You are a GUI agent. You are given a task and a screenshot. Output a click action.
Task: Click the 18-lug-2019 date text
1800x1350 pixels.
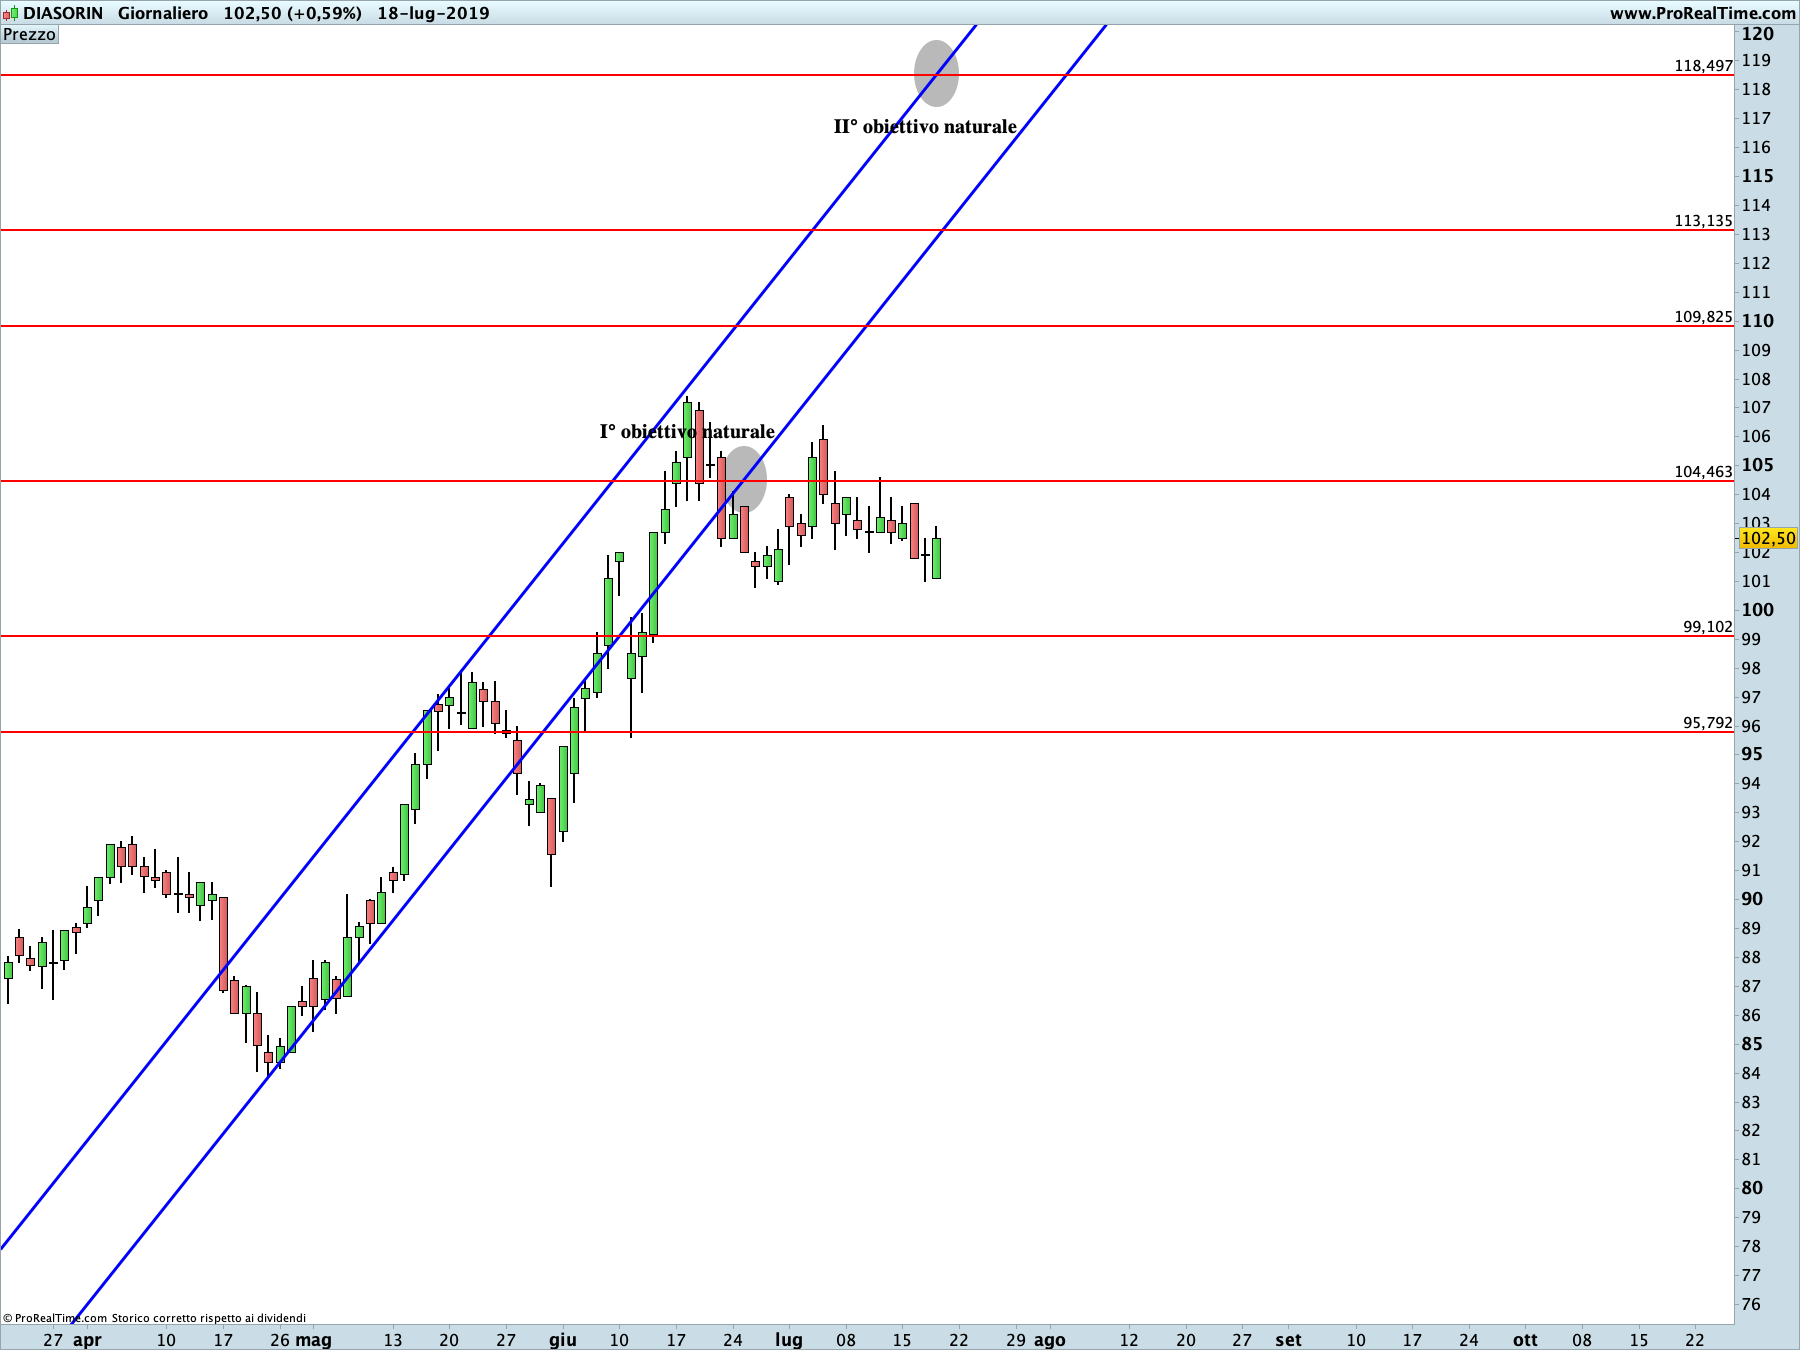pos(433,13)
